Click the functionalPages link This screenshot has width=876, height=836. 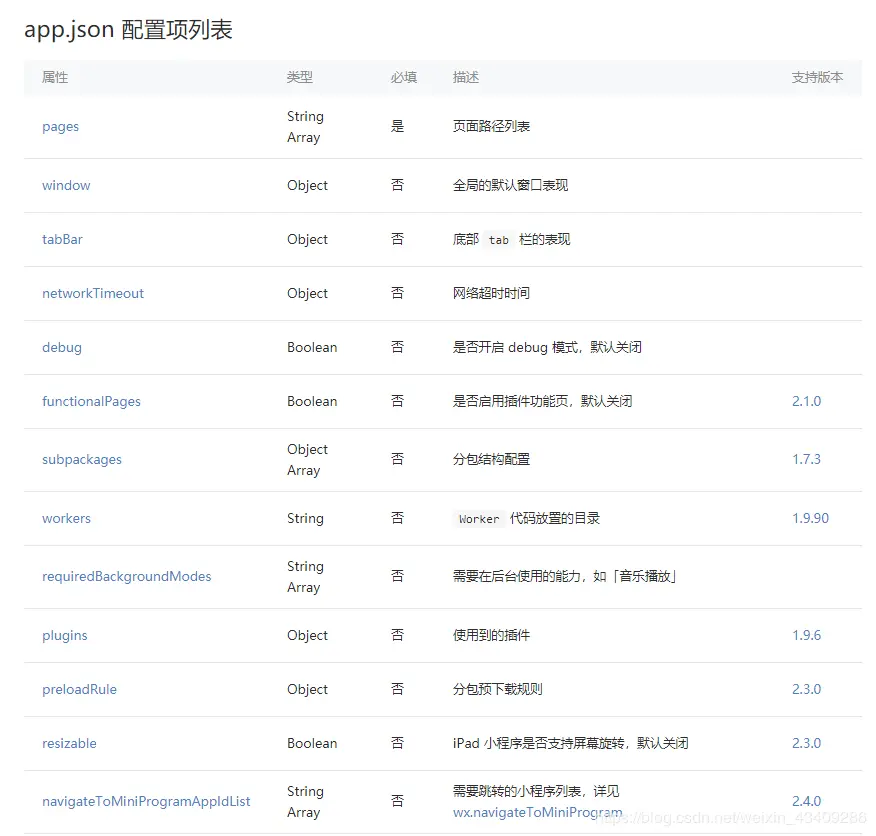(x=91, y=401)
